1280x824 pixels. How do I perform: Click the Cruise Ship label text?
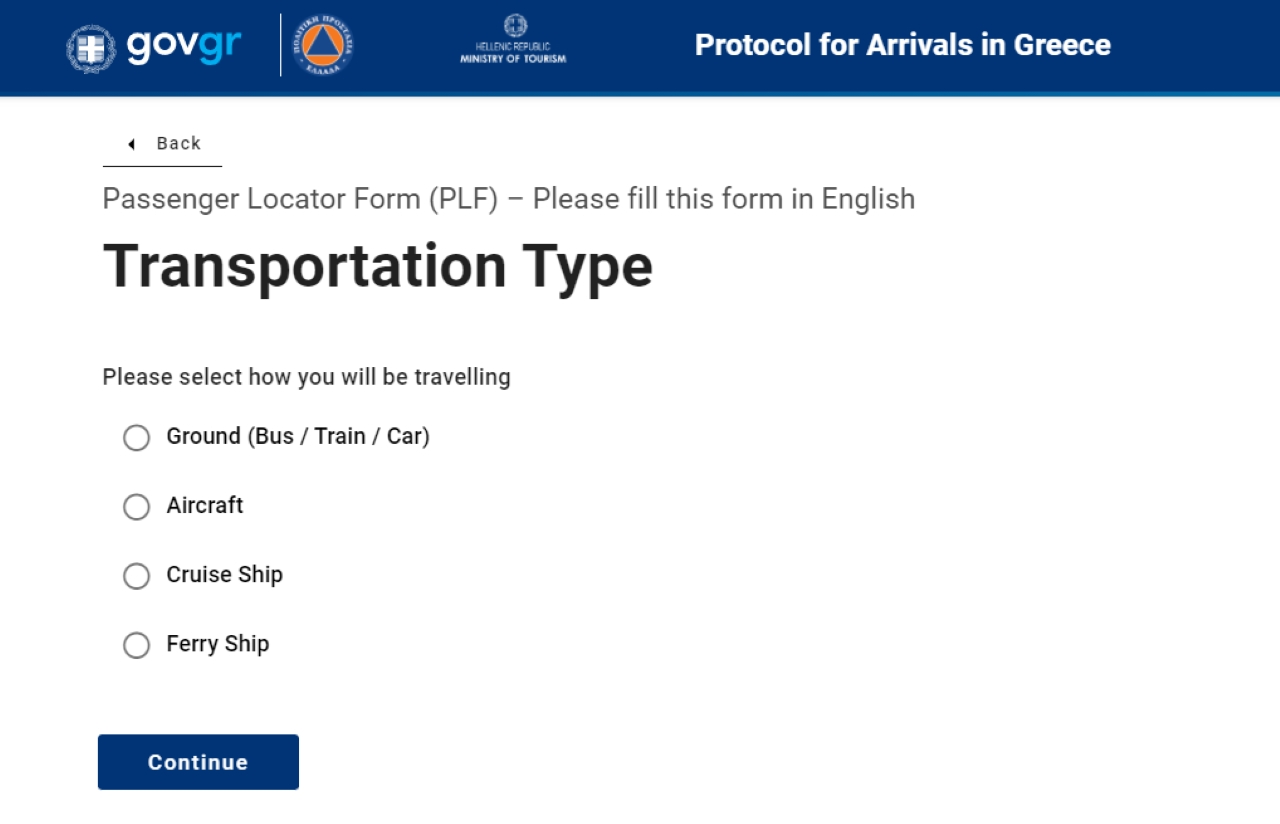(x=225, y=575)
